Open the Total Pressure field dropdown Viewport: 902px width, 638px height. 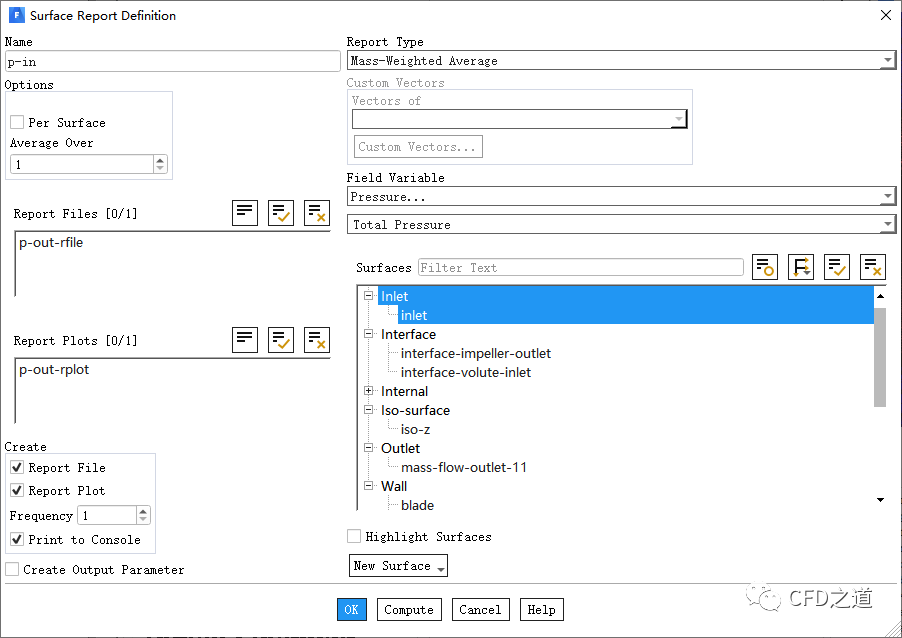tap(620, 225)
